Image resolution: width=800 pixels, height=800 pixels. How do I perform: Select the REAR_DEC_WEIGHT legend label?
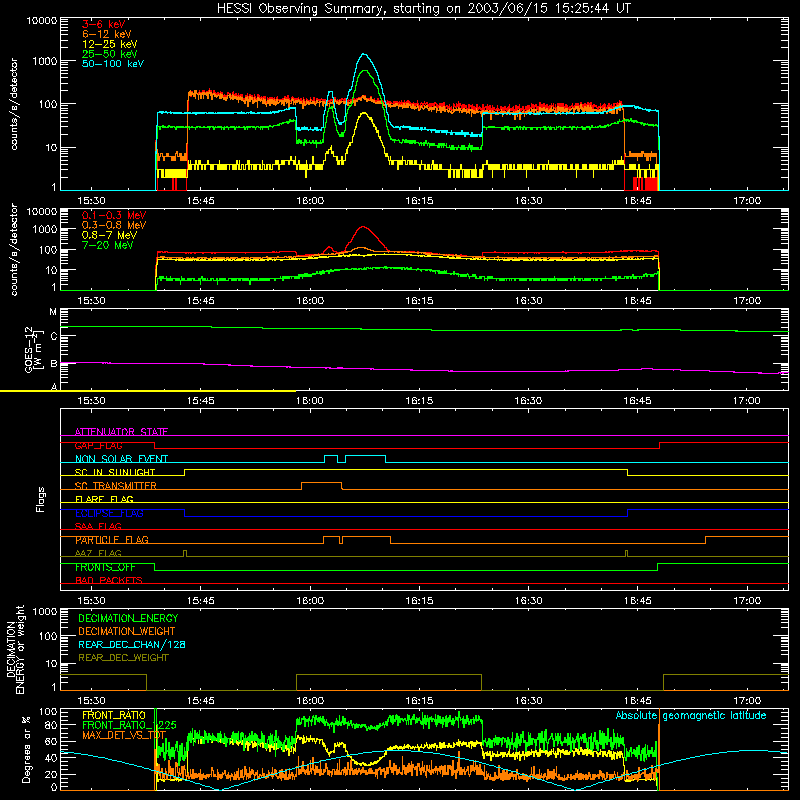[123, 658]
